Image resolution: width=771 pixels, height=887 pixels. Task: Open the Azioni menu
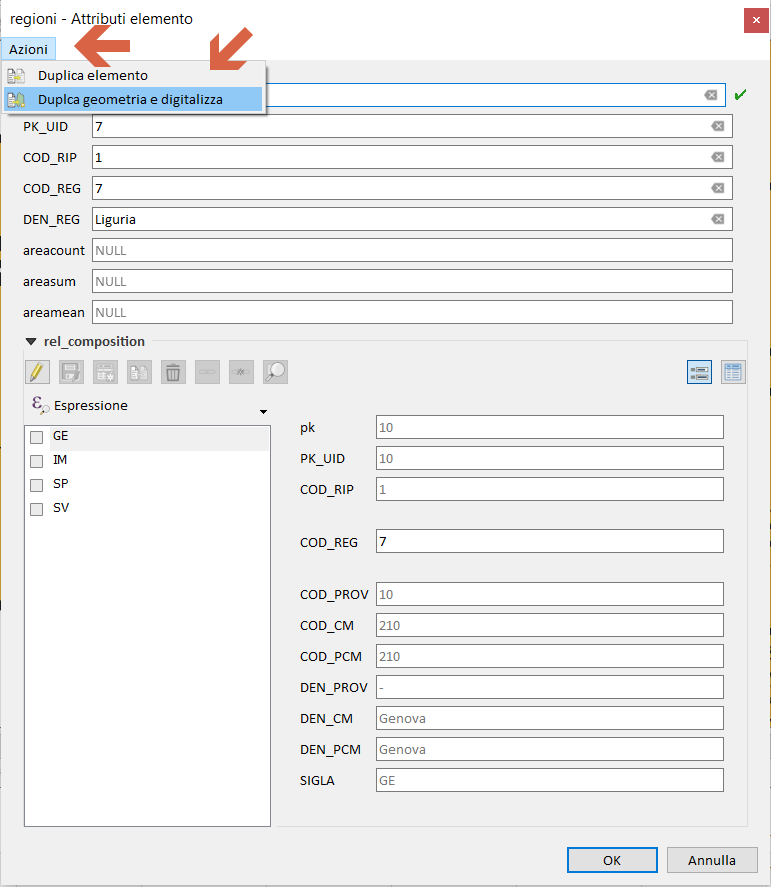28,49
